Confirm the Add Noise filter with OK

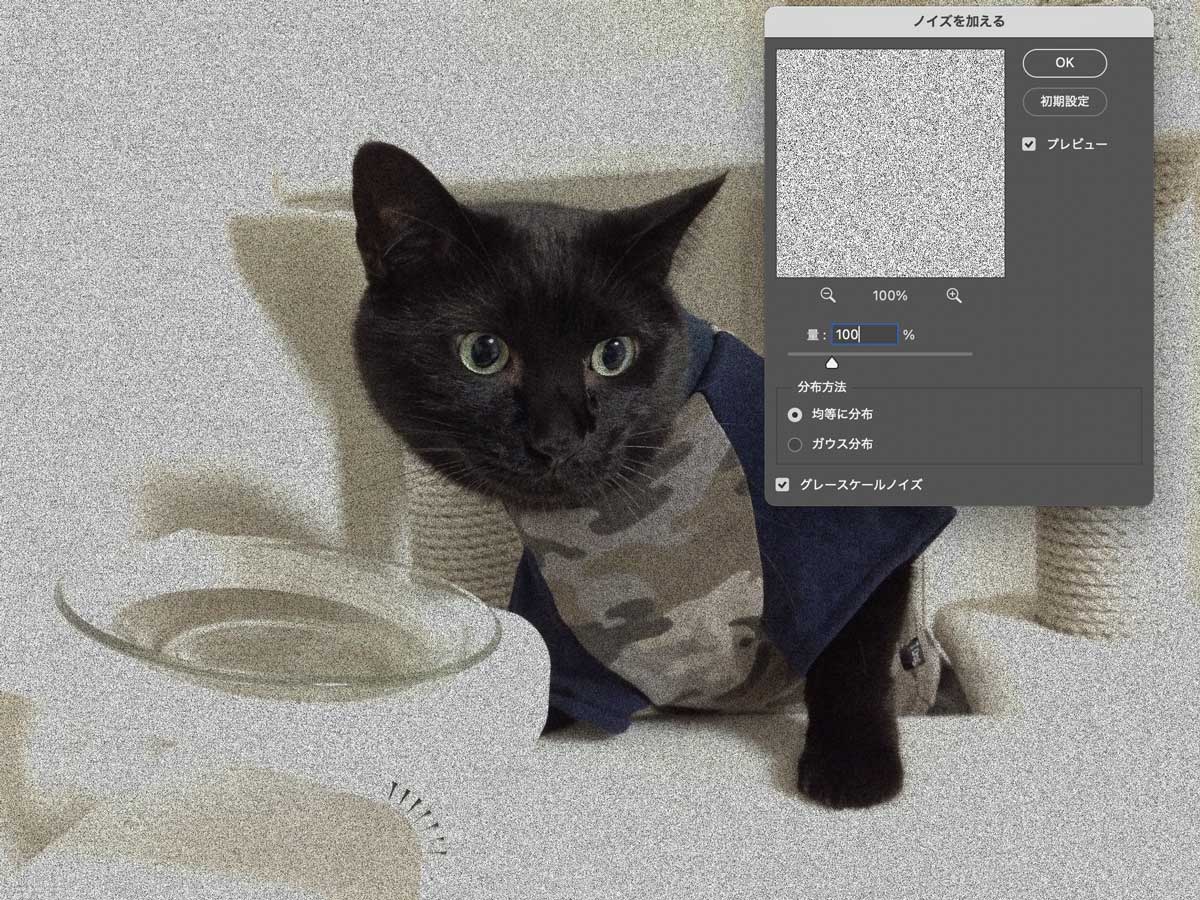(x=1064, y=62)
